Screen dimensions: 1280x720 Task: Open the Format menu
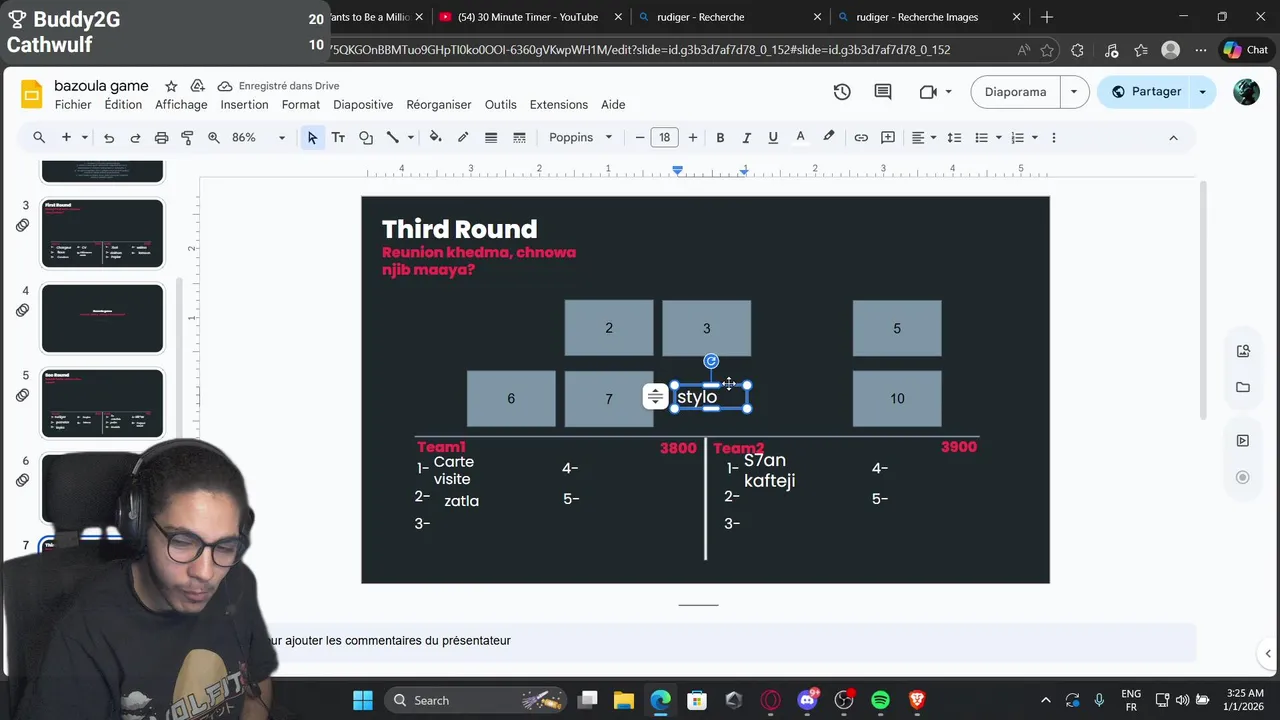301,105
